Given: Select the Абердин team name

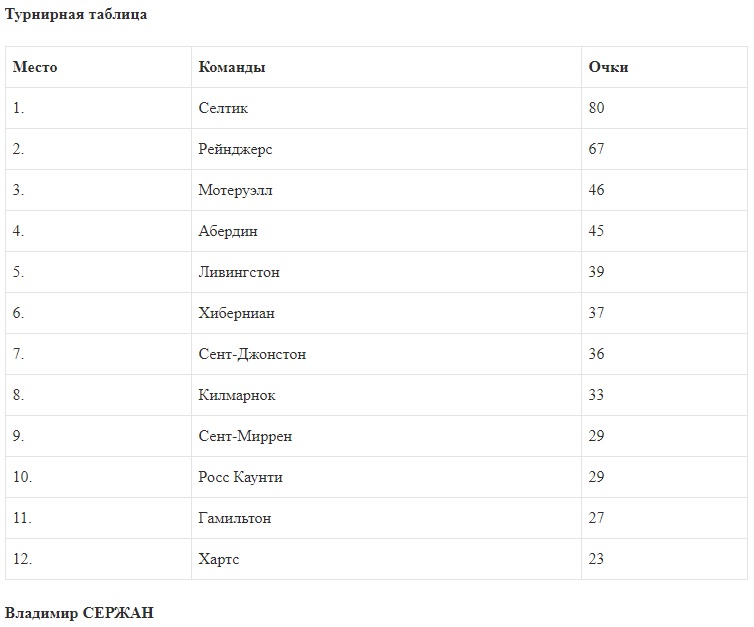Looking at the screenshot, I should coord(228,231).
